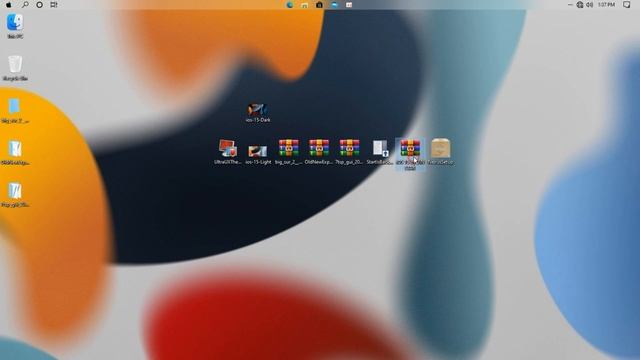Screen dimensions: 640x360
Task: Select the Recycle Bin desktop icon
Action: 15,68
